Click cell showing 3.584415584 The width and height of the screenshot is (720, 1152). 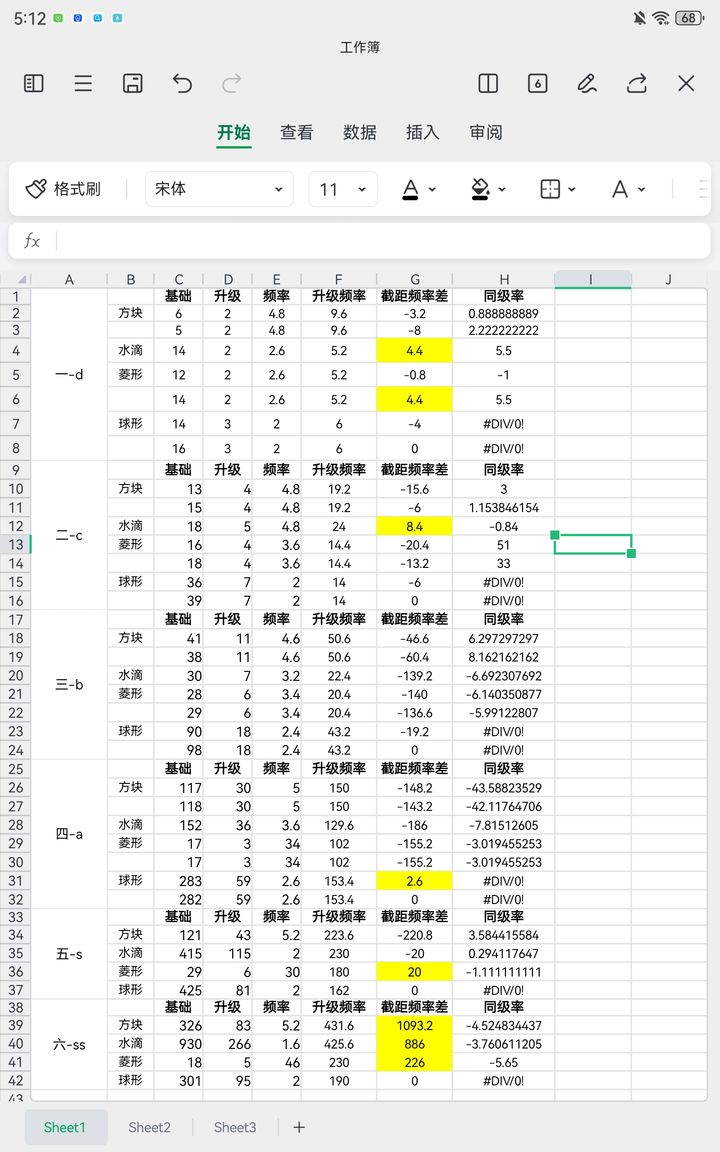point(503,935)
